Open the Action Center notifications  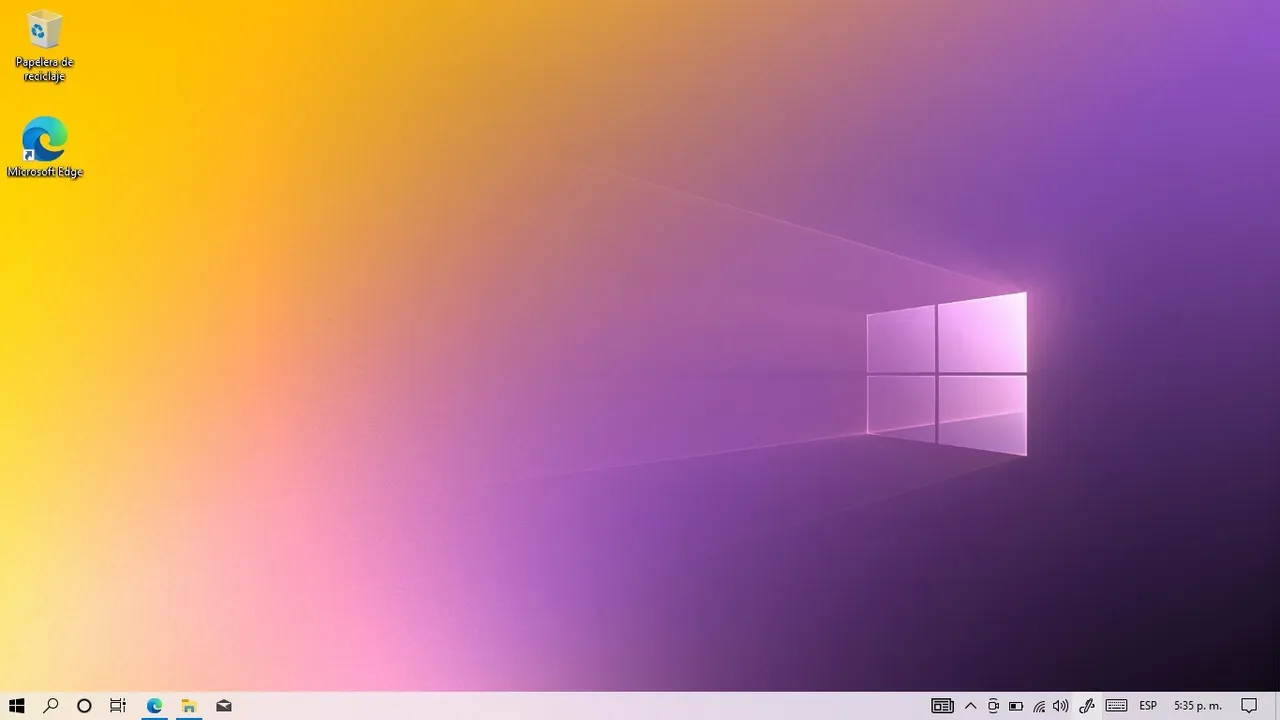1249,706
